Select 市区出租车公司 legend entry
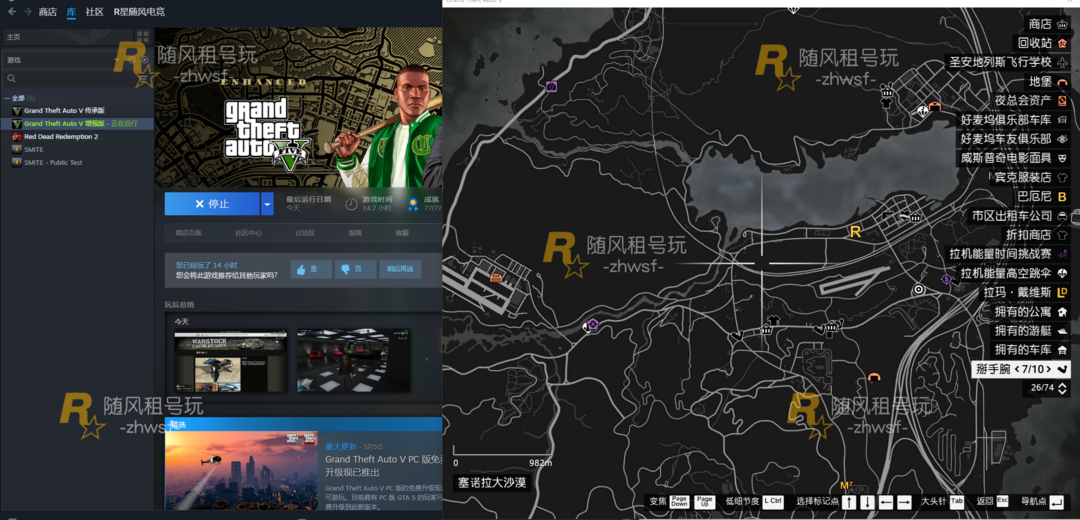Viewport: 1080px width, 520px height. [1020, 216]
